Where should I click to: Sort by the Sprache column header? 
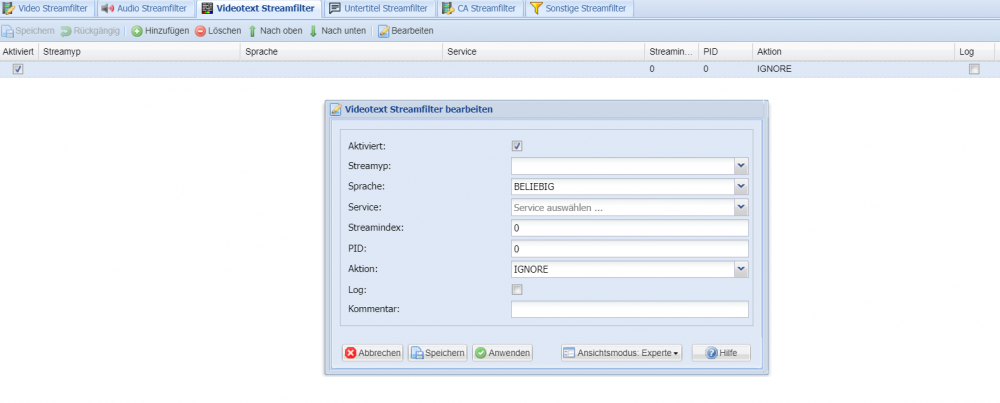click(341, 52)
